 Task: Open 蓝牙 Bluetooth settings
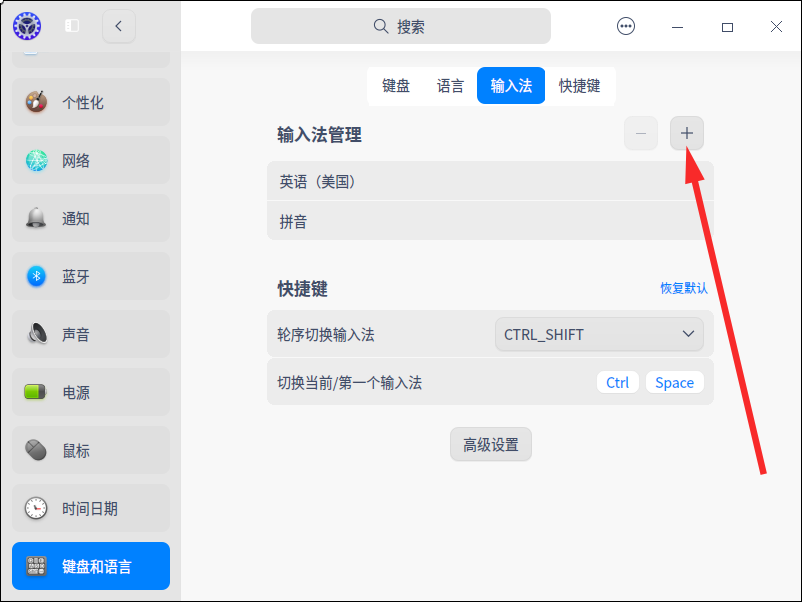(91, 276)
